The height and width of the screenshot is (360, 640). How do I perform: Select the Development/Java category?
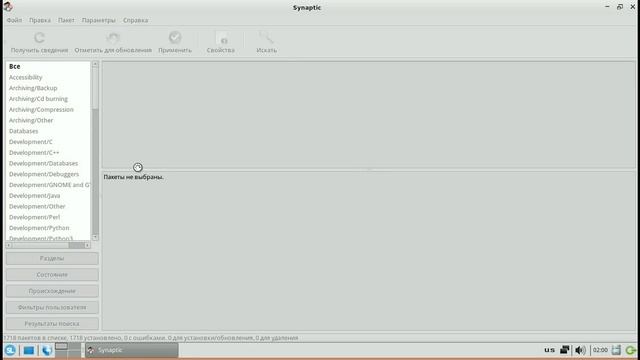(x=48, y=196)
